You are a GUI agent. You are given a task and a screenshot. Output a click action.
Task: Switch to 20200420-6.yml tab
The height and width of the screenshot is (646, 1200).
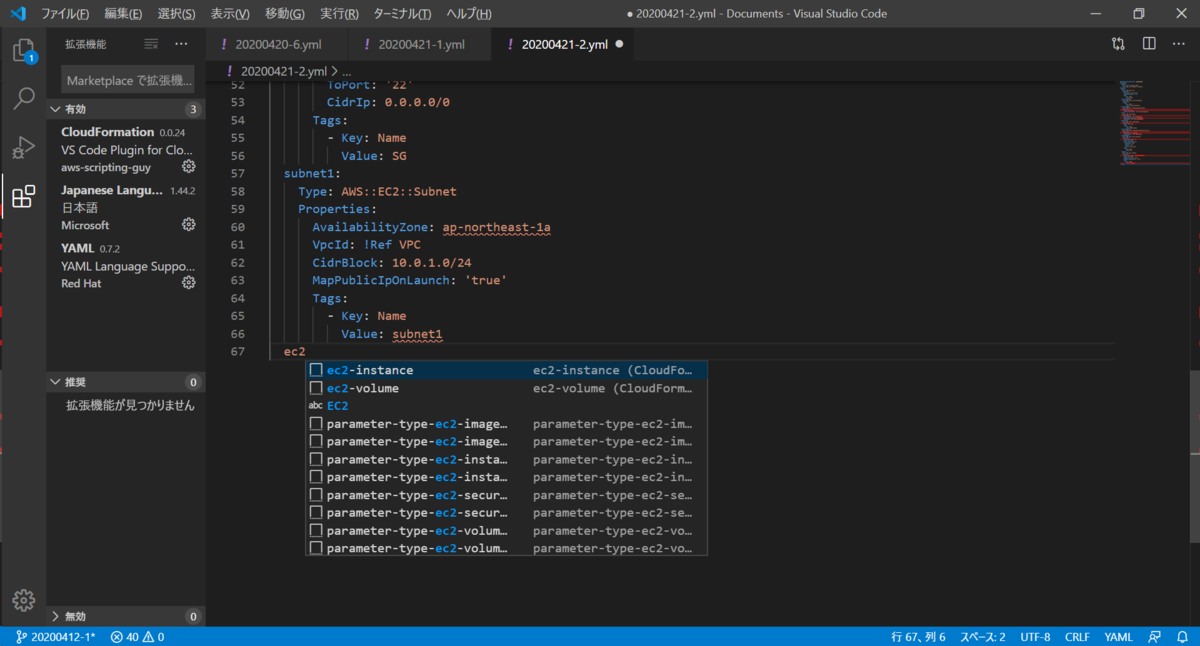(277, 44)
